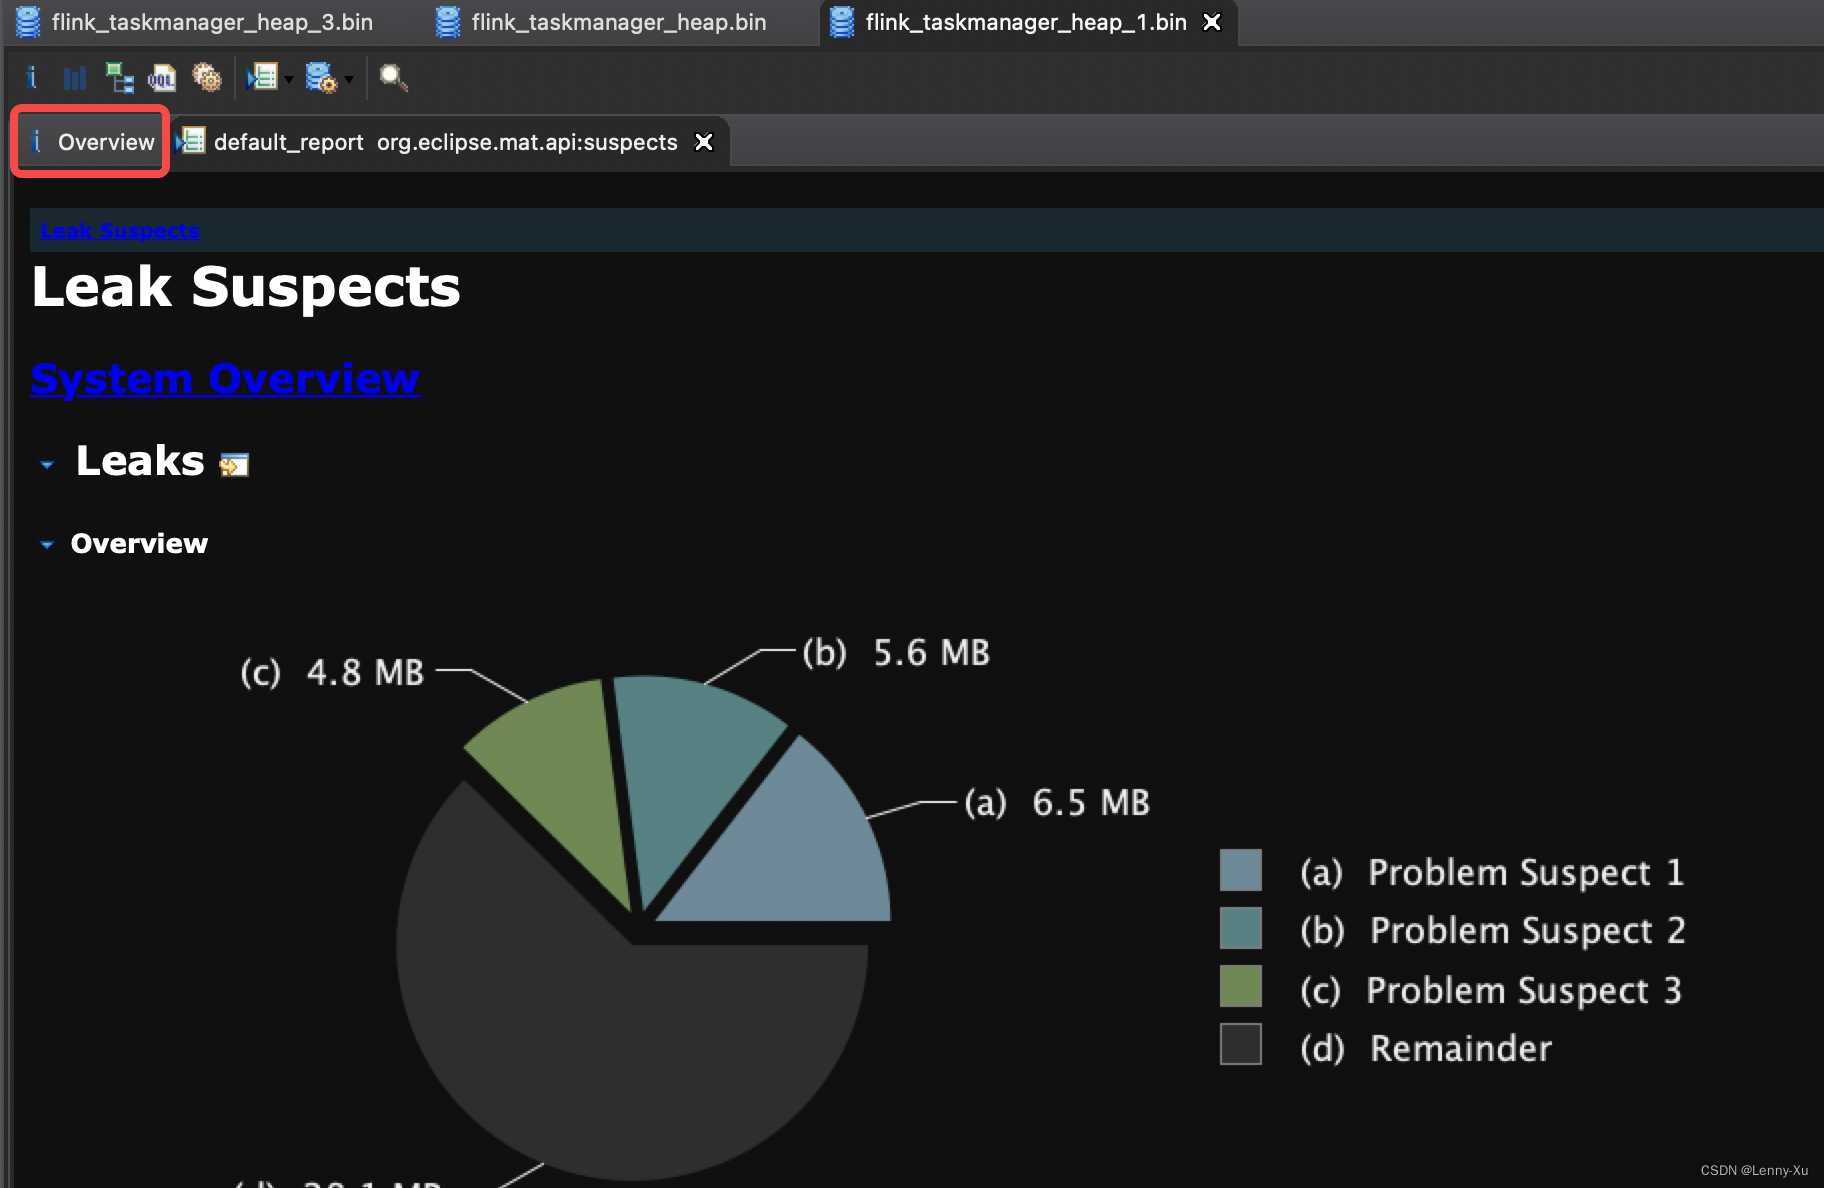Open the System Overview link

pyautogui.click(x=225, y=379)
